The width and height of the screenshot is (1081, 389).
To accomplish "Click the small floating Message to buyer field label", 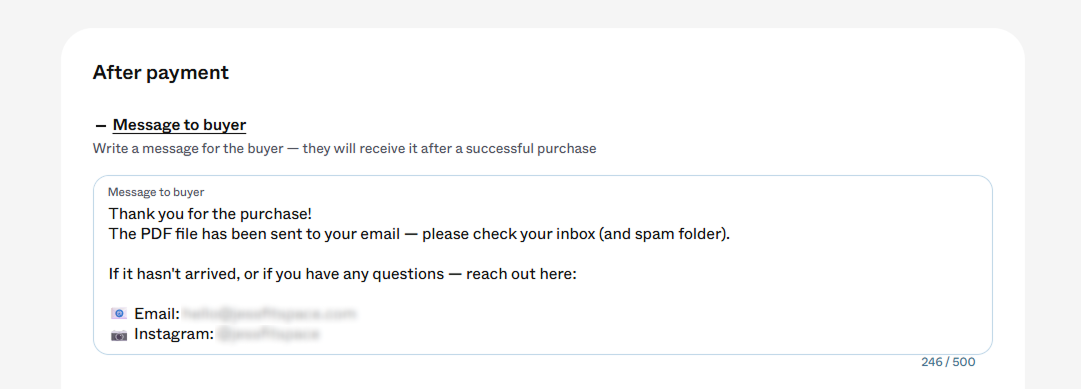I will (156, 192).
